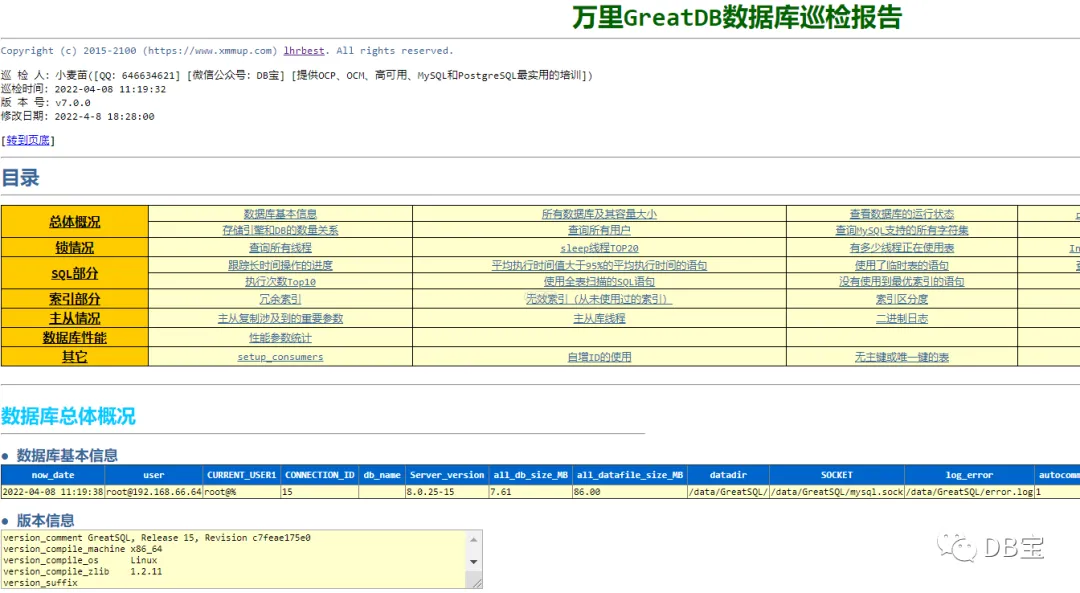Open the 查询所有线程 link
1080x593 pixels.
280,248
